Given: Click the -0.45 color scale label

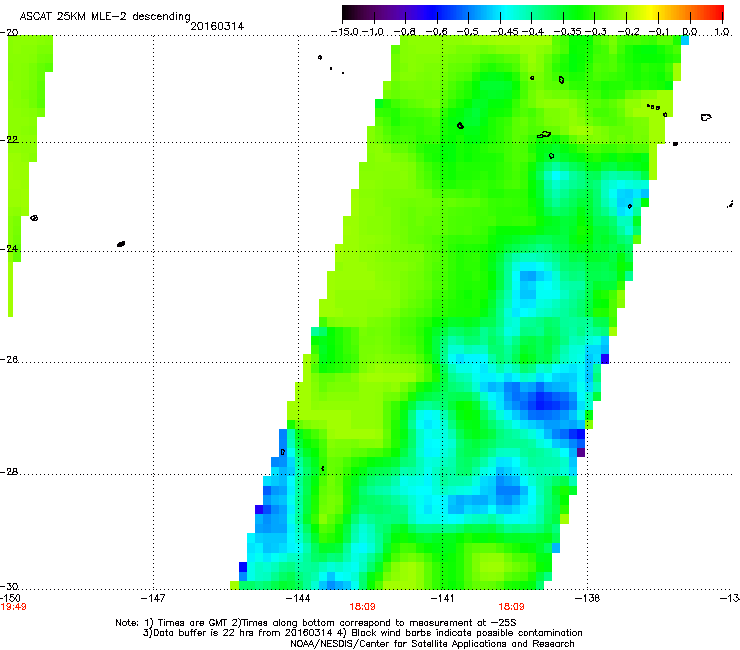Looking at the screenshot, I should (504, 32).
